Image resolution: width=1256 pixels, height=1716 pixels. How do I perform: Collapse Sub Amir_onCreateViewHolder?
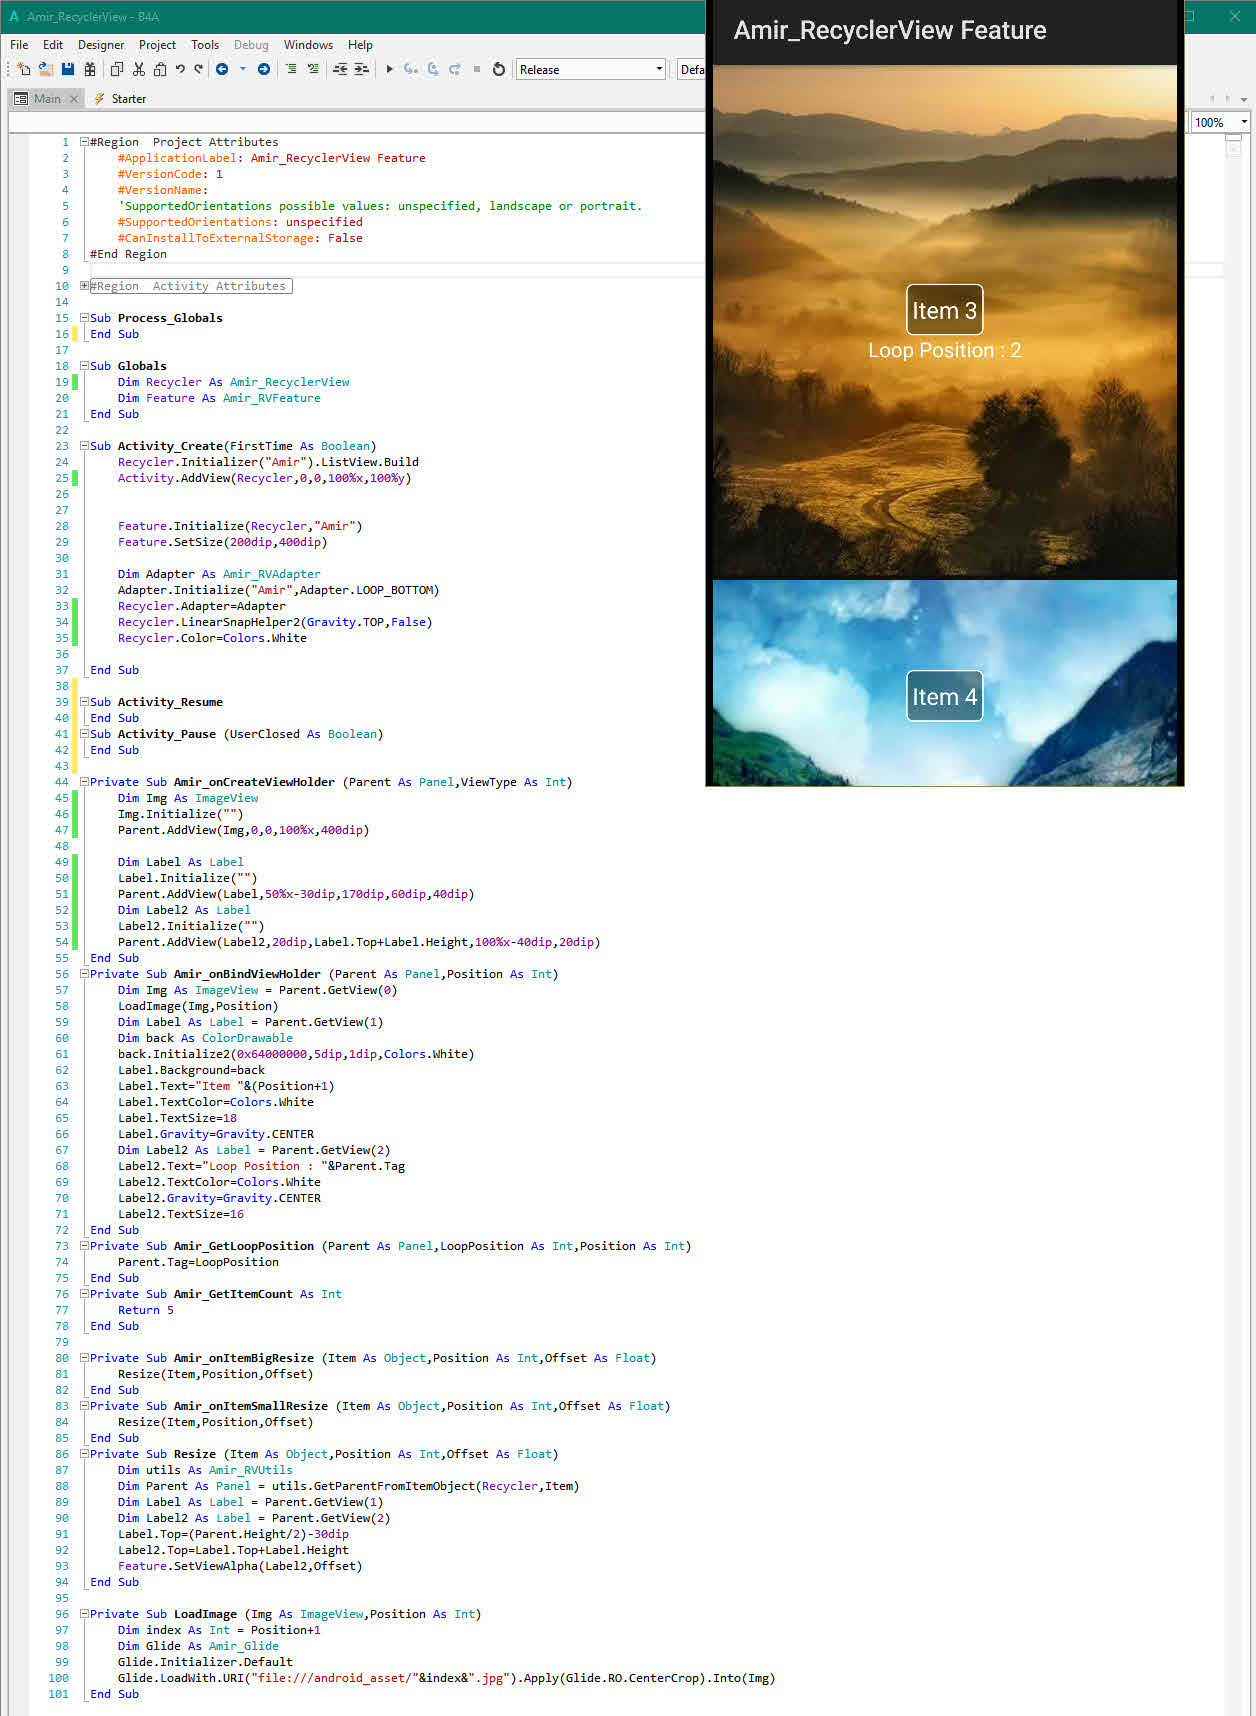pos(85,782)
